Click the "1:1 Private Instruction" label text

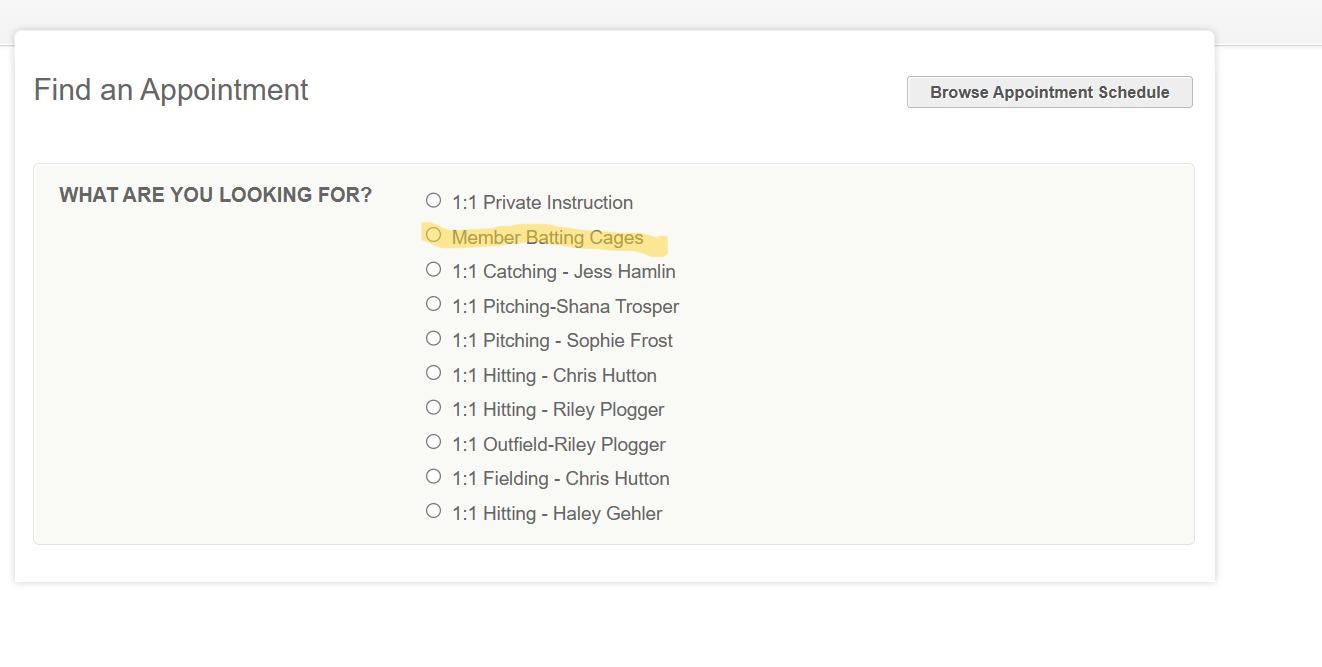[542, 203]
